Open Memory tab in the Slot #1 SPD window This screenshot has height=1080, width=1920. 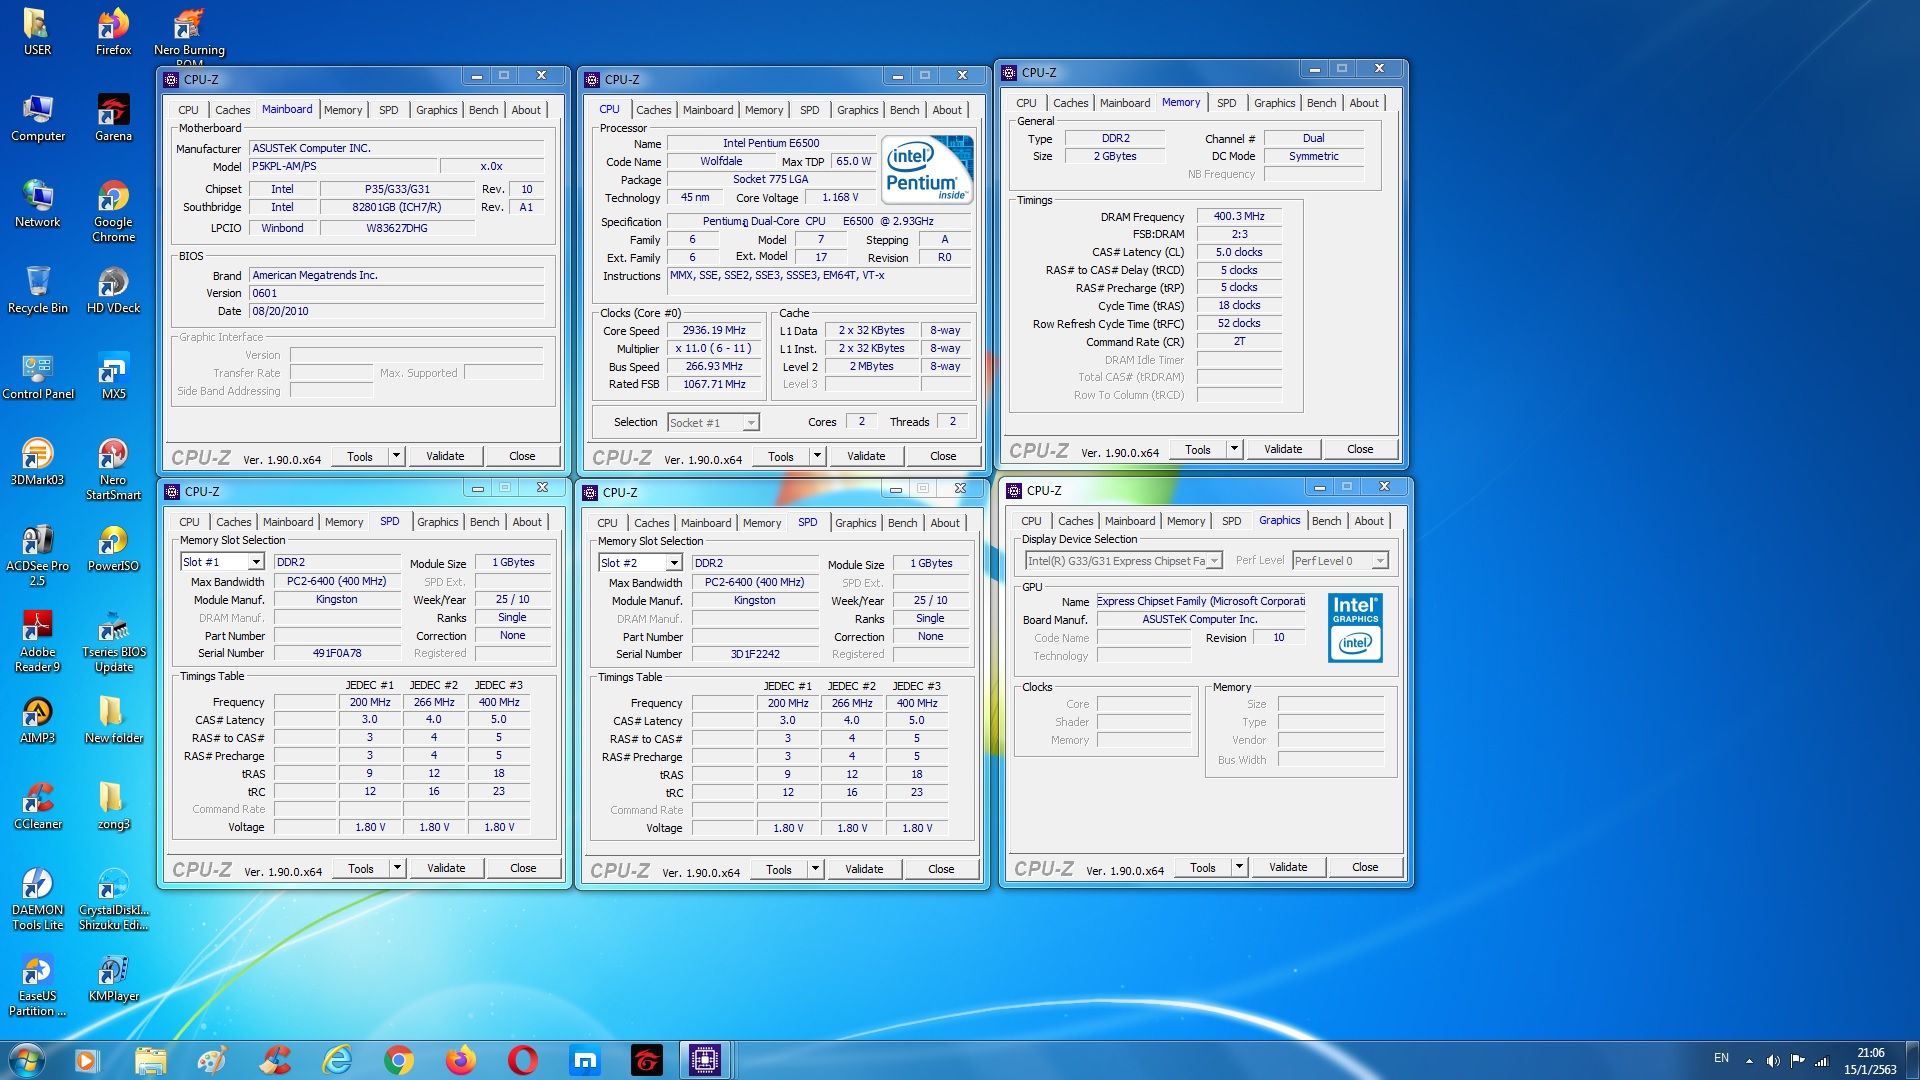[x=344, y=522]
